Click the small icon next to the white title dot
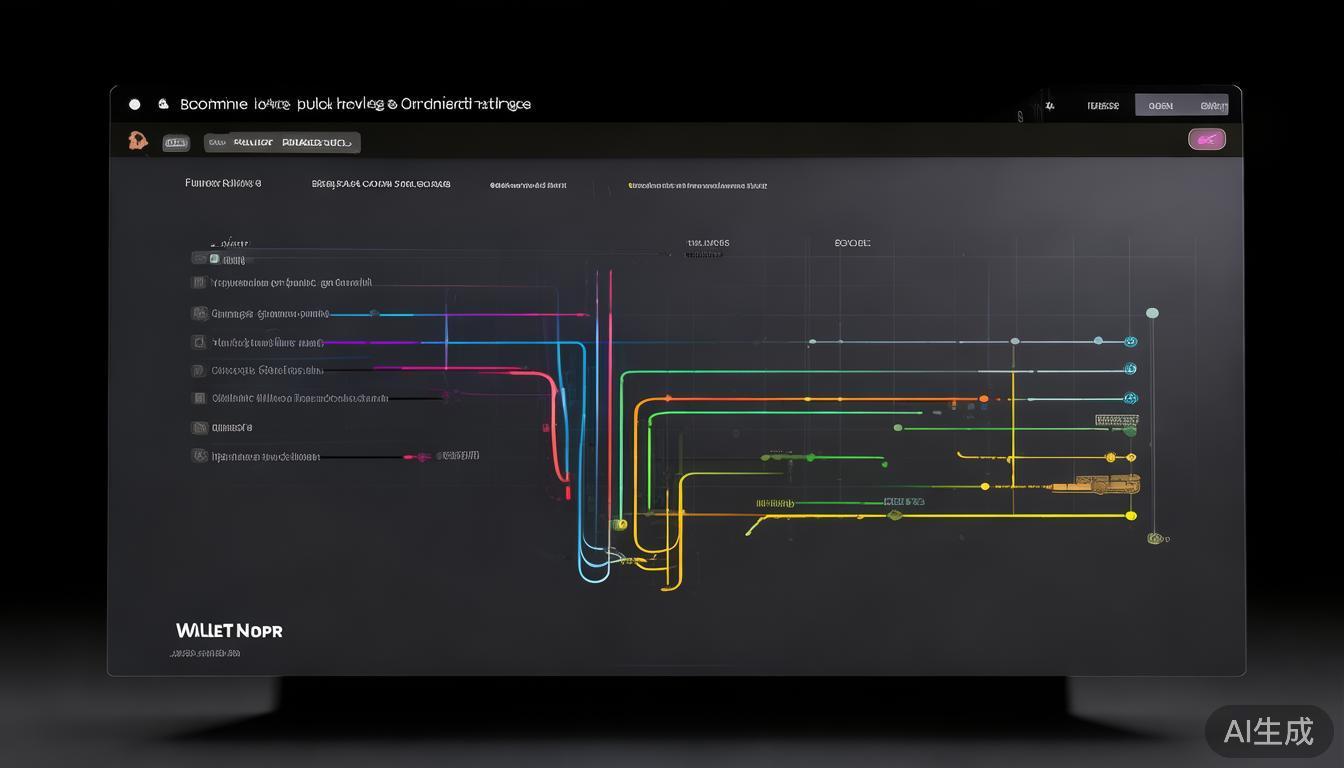The height and width of the screenshot is (768, 1344). [x=163, y=104]
